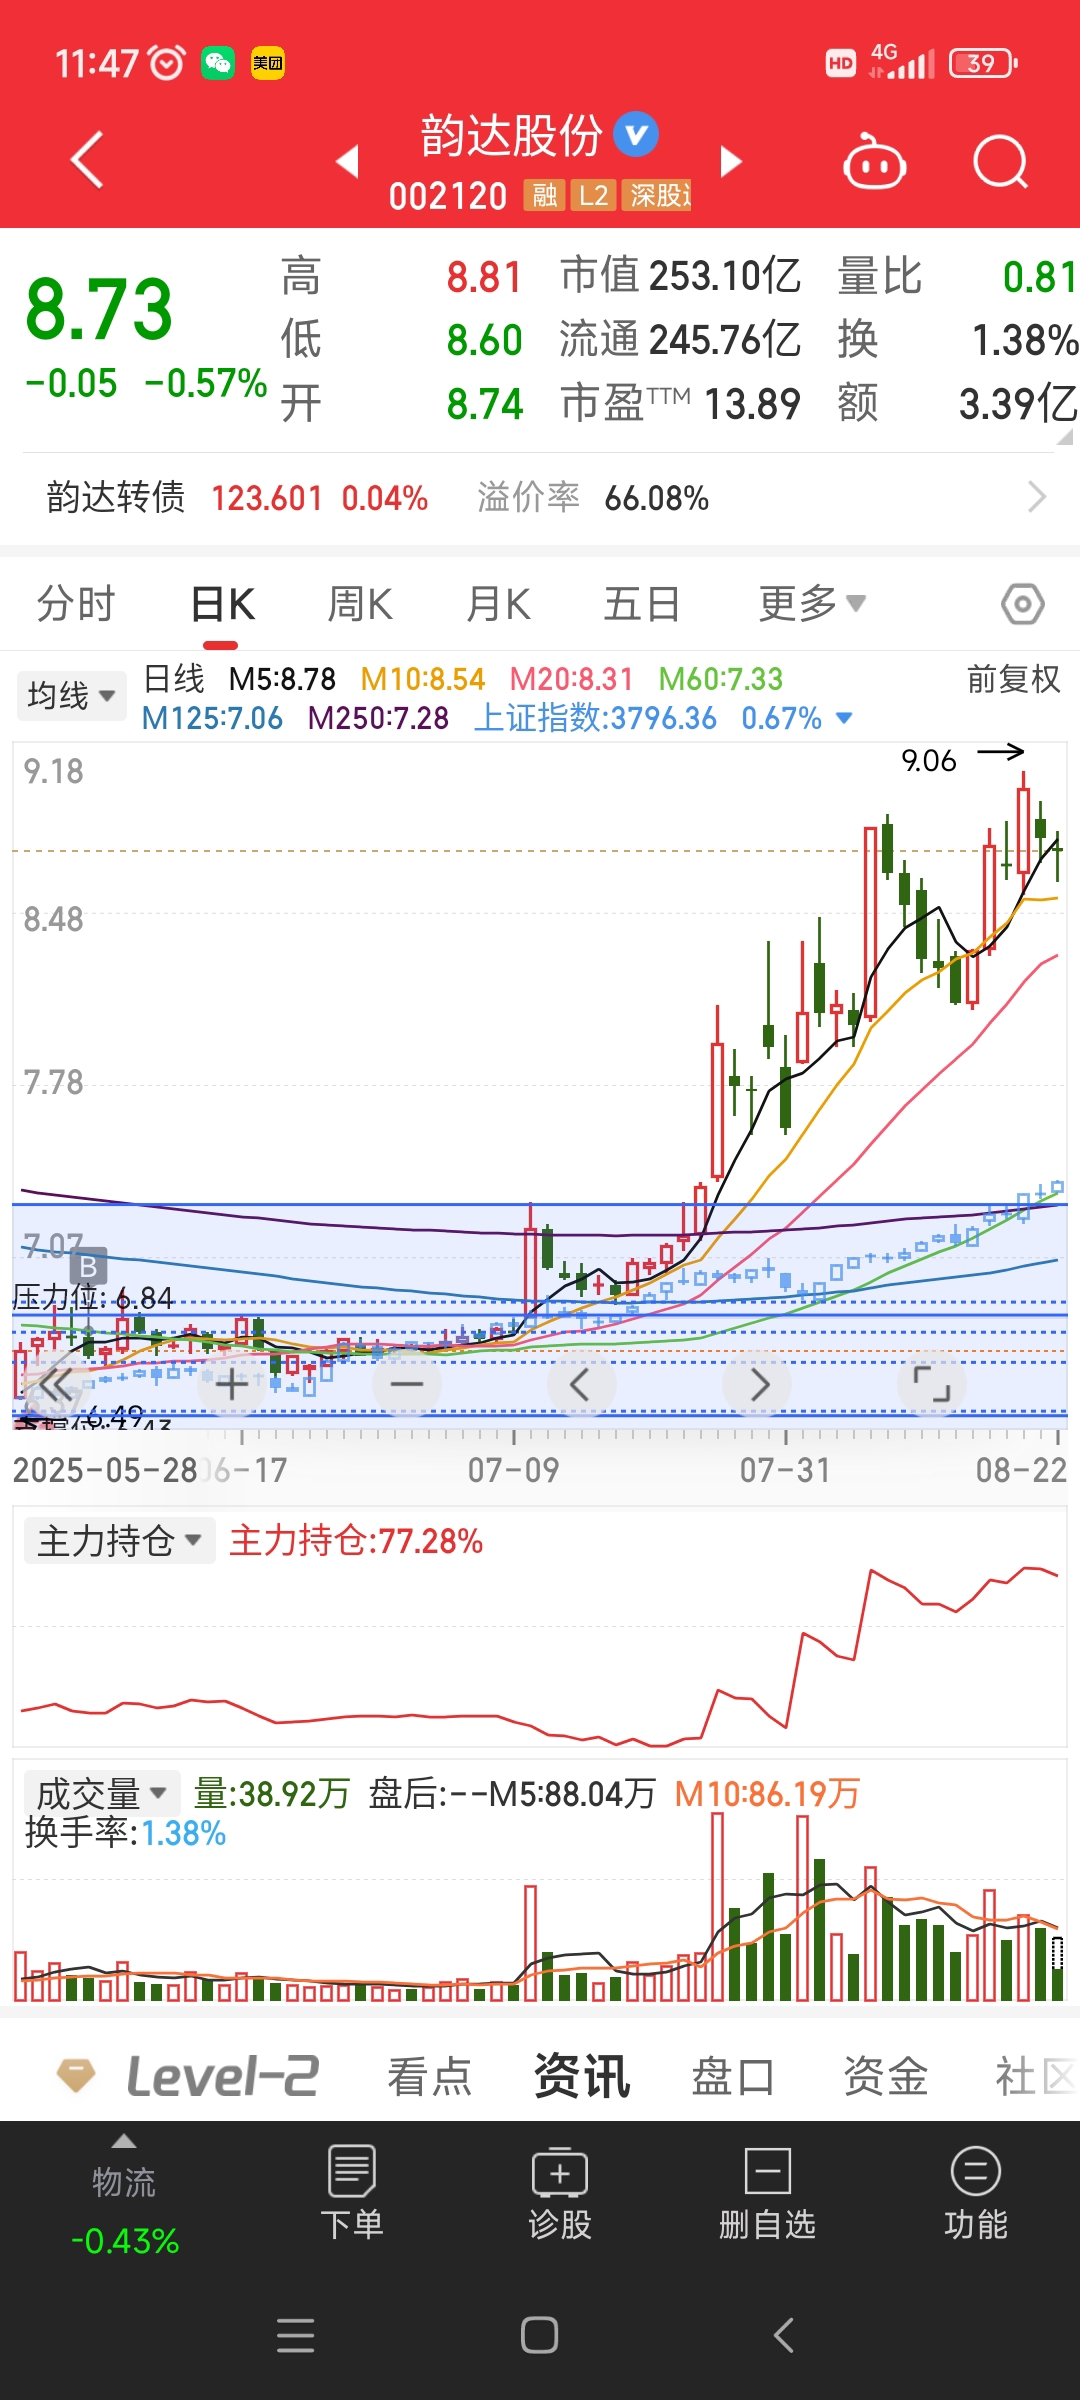Tap the B marker on chart

tap(88, 1266)
